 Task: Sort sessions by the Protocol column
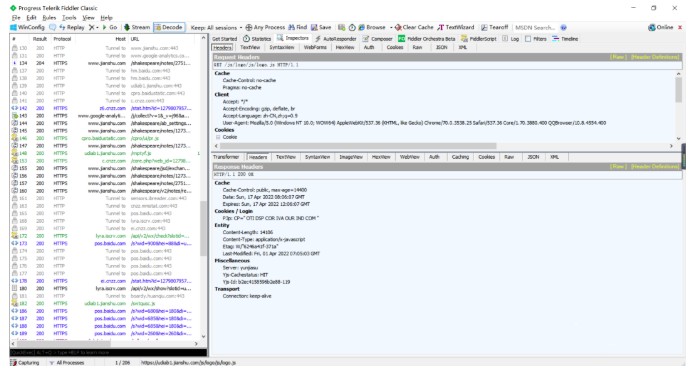[62, 39]
